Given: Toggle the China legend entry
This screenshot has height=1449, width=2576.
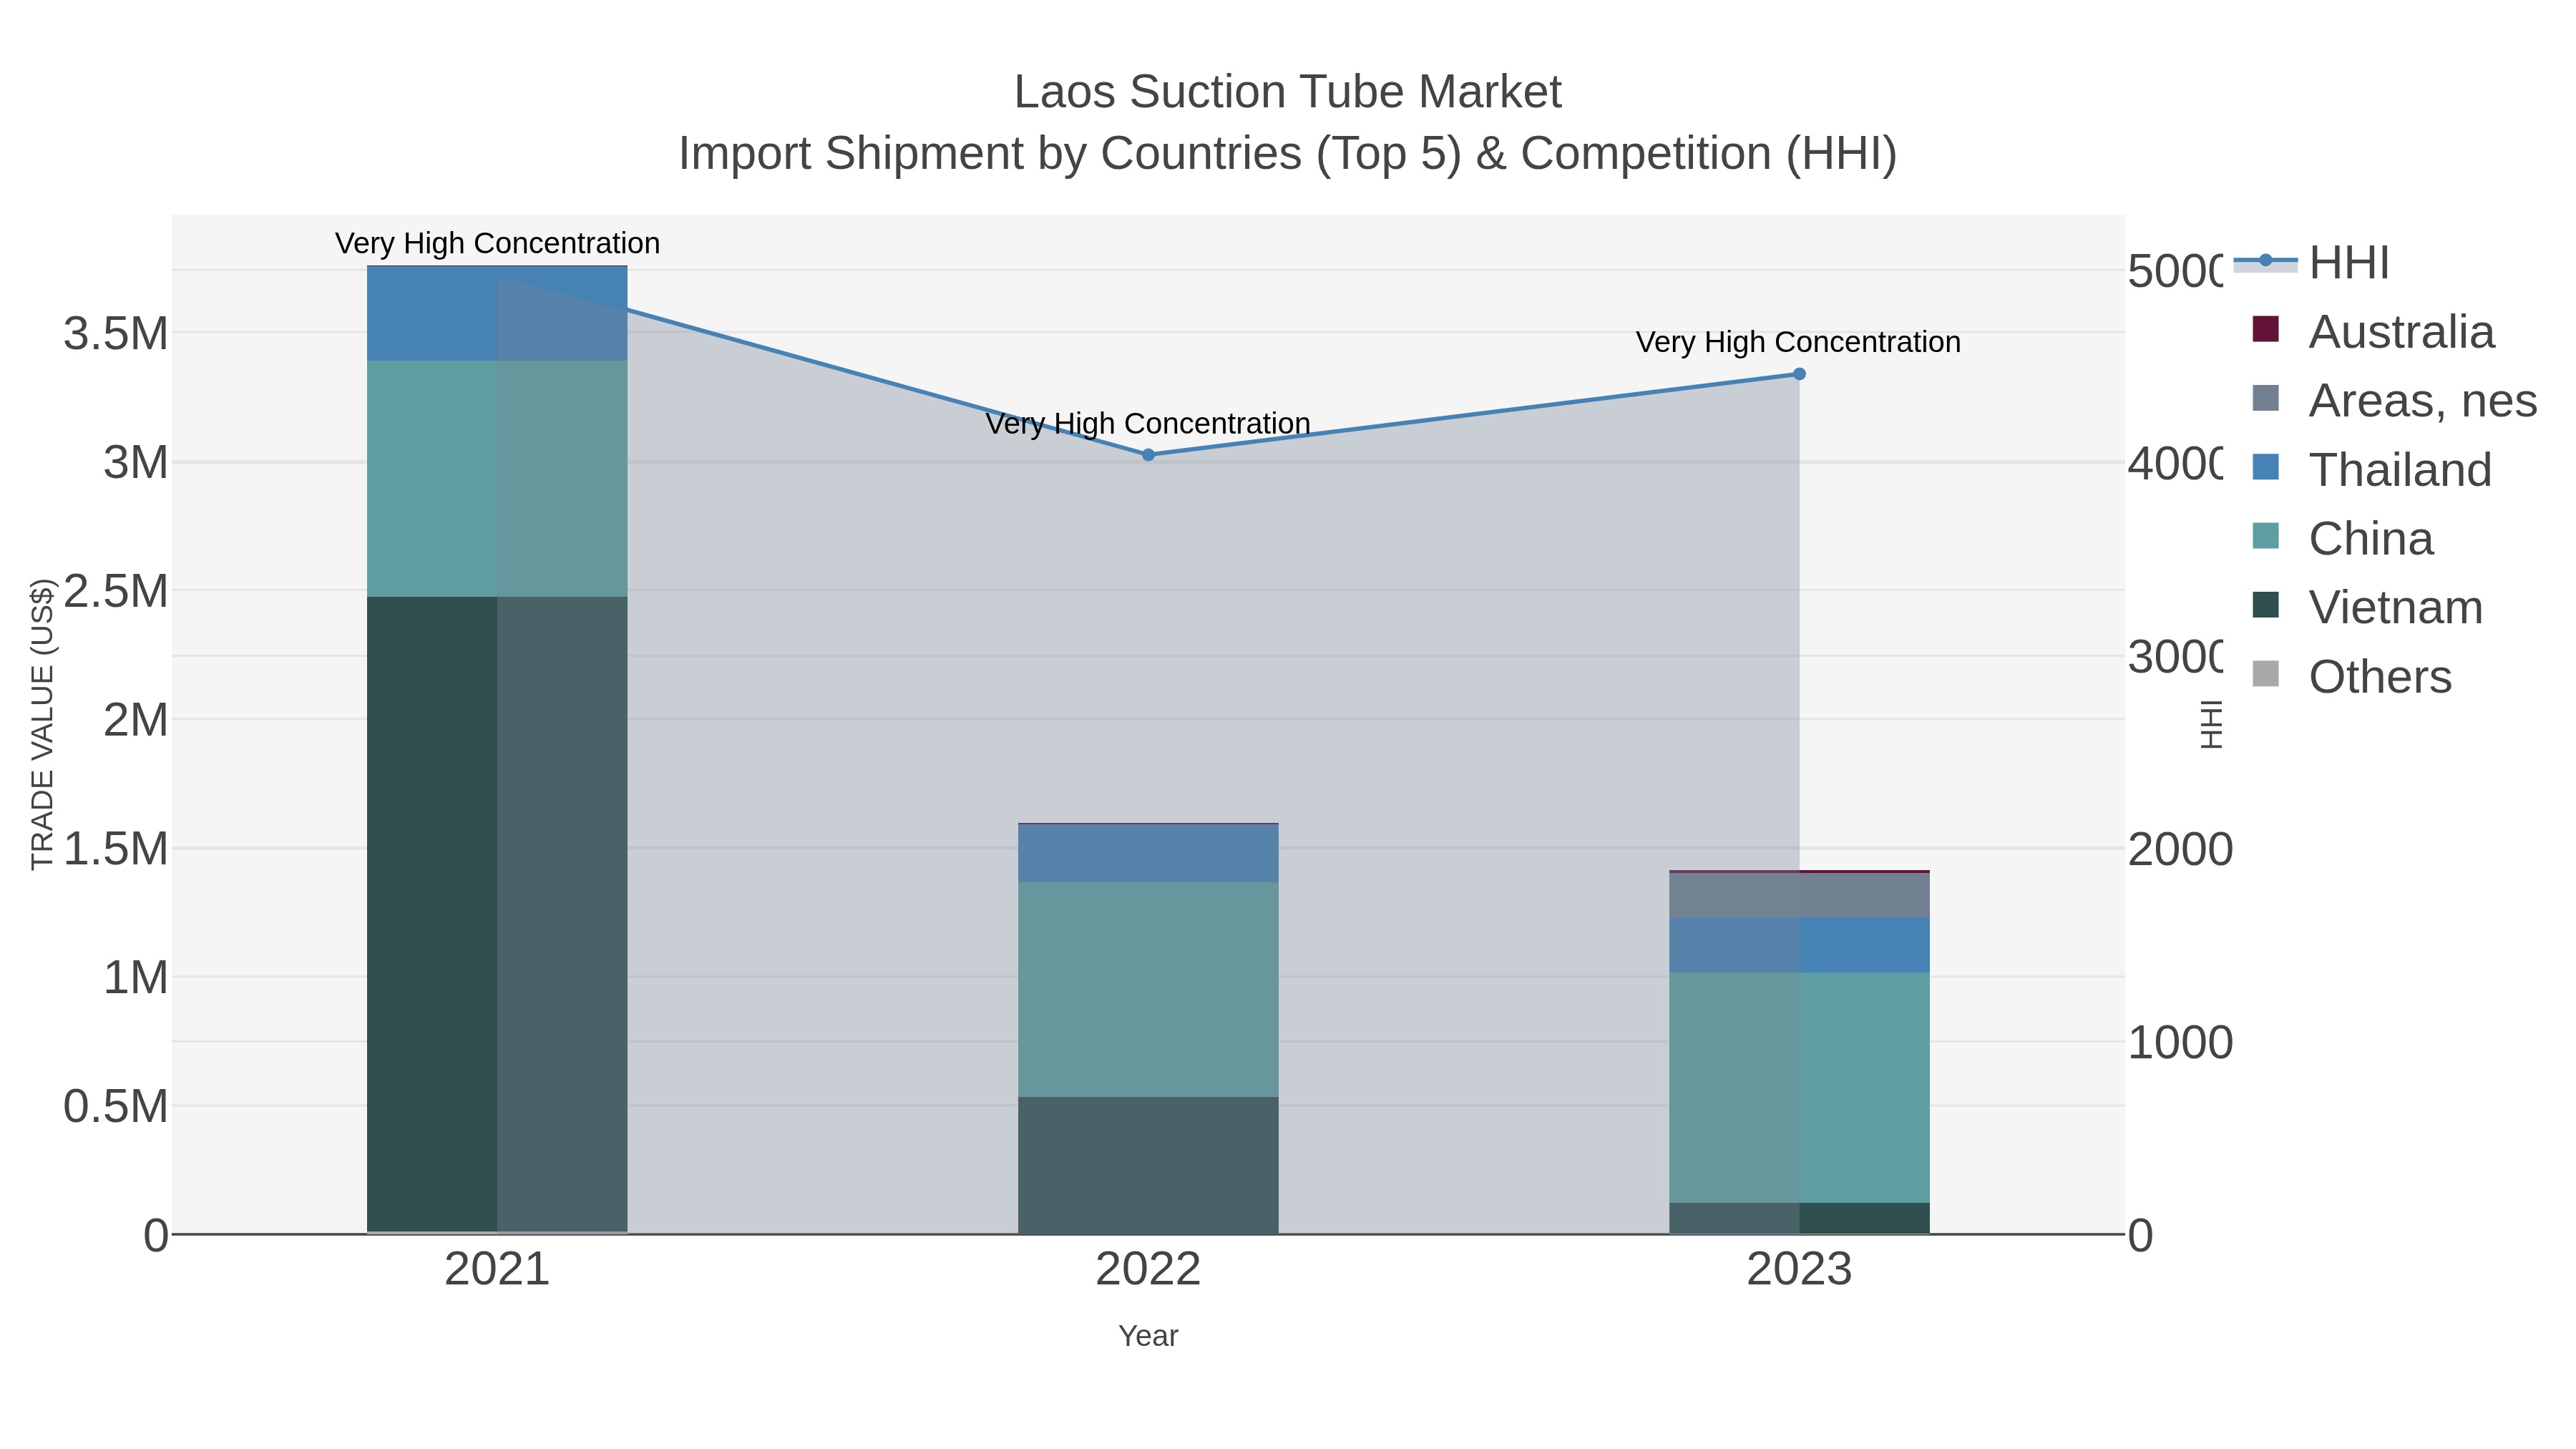Looking at the screenshot, I should [x=2342, y=538].
